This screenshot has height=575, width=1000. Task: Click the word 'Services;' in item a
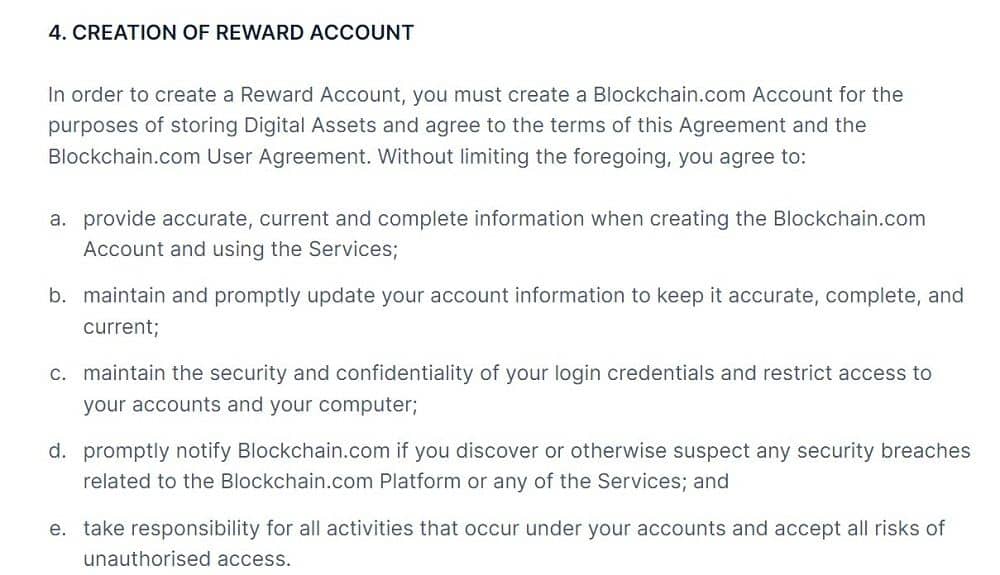(353, 249)
